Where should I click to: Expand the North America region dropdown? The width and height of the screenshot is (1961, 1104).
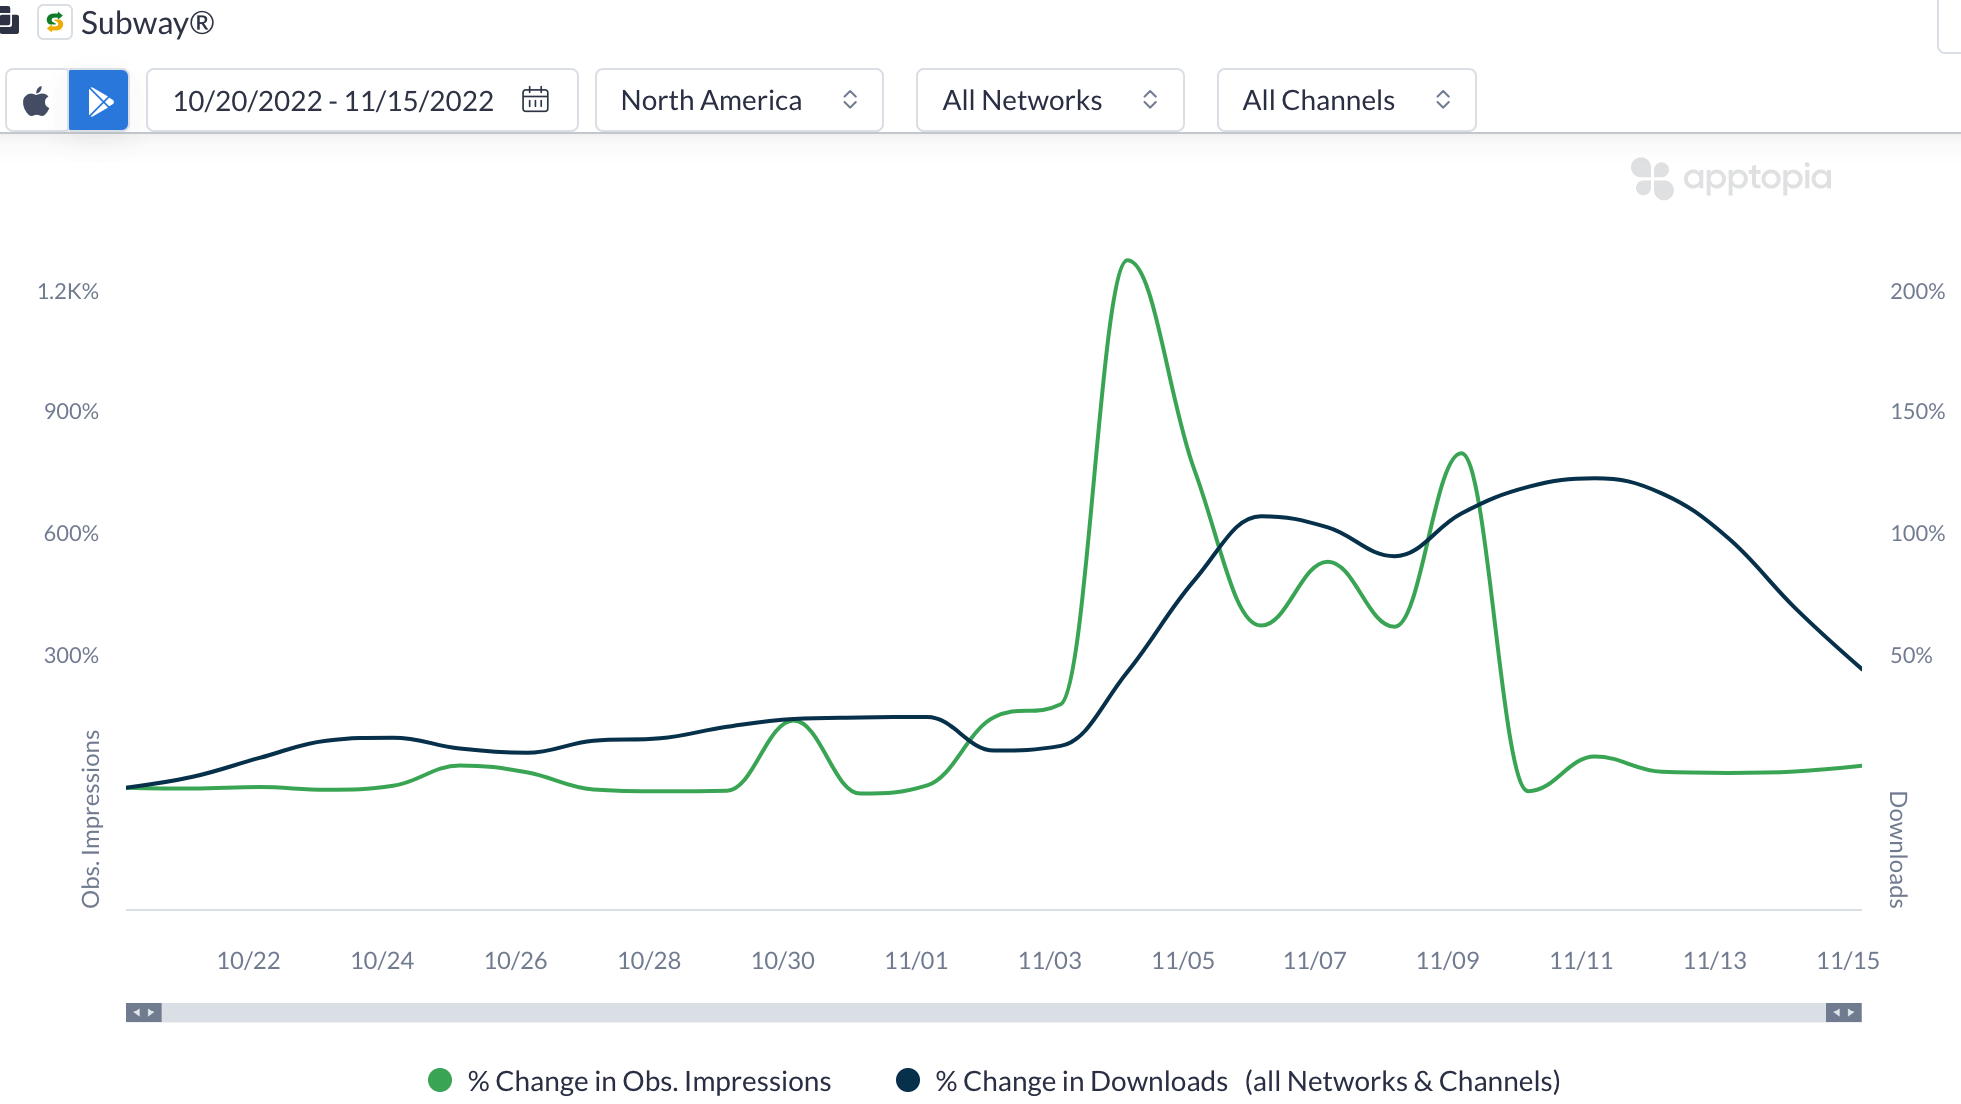click(x=710, y=101)
